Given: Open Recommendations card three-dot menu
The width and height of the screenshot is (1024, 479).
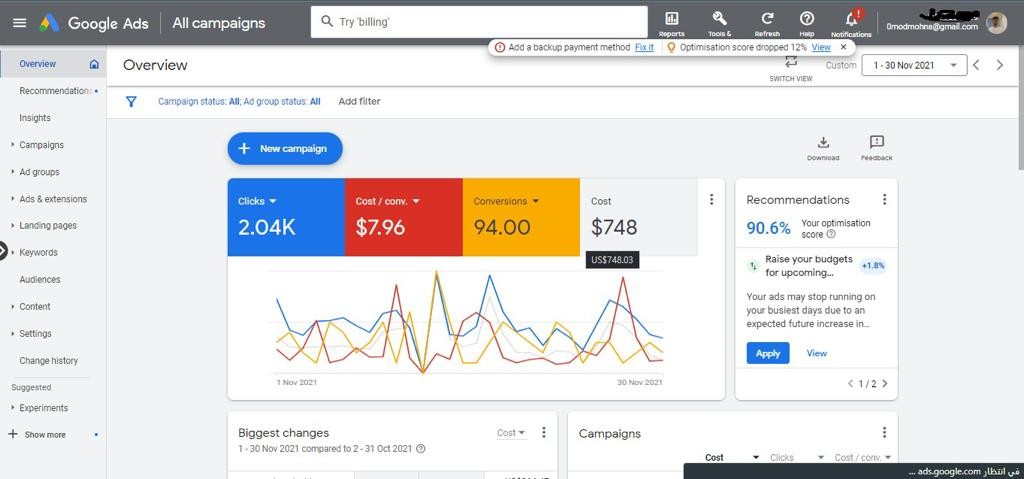Looking at the screenshot, I should (x=884, y=199).
